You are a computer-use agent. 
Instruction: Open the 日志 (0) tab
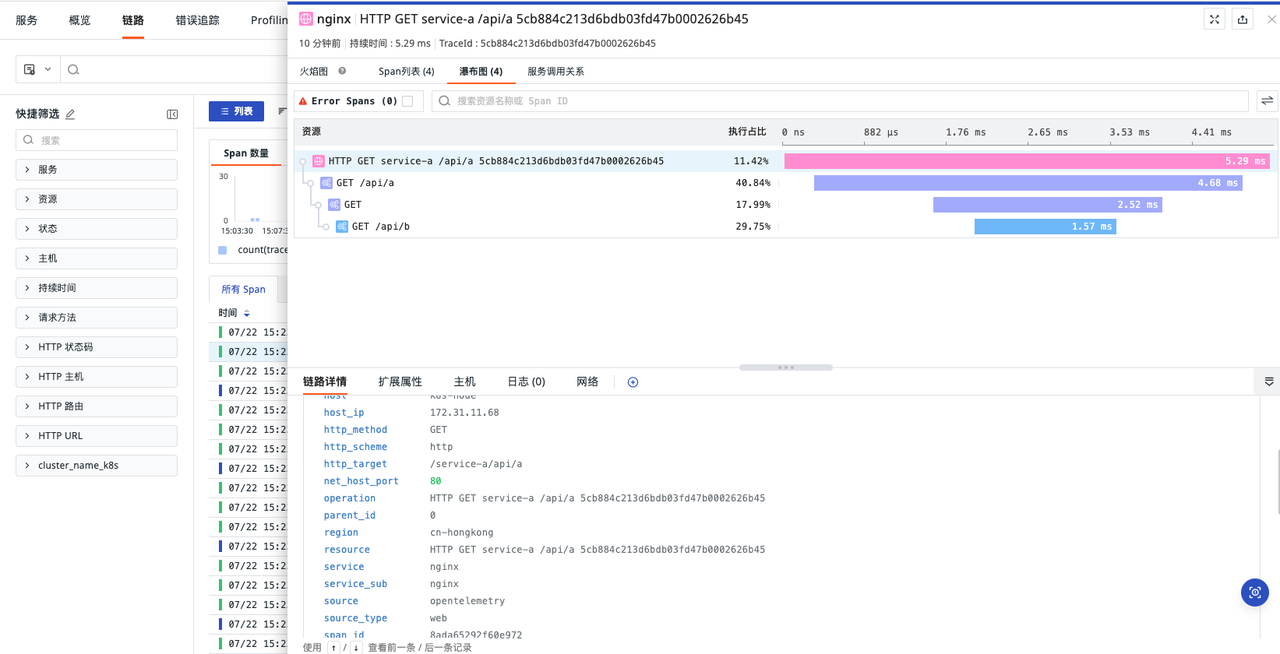(526, 382)
